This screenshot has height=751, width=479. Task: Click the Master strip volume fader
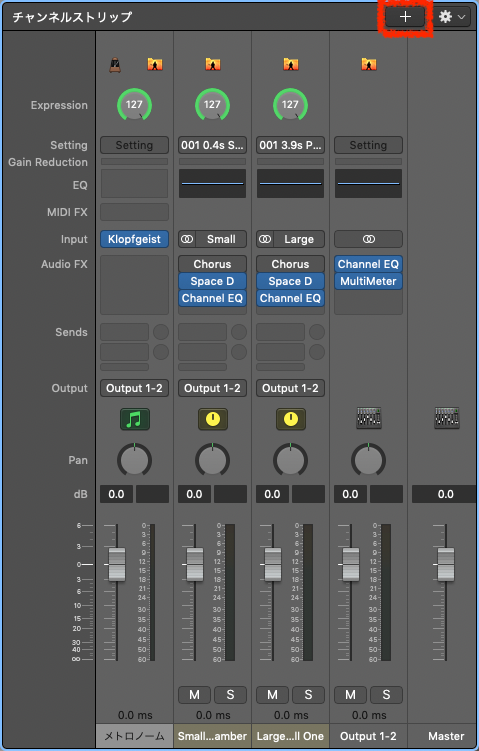click(446, 565)
